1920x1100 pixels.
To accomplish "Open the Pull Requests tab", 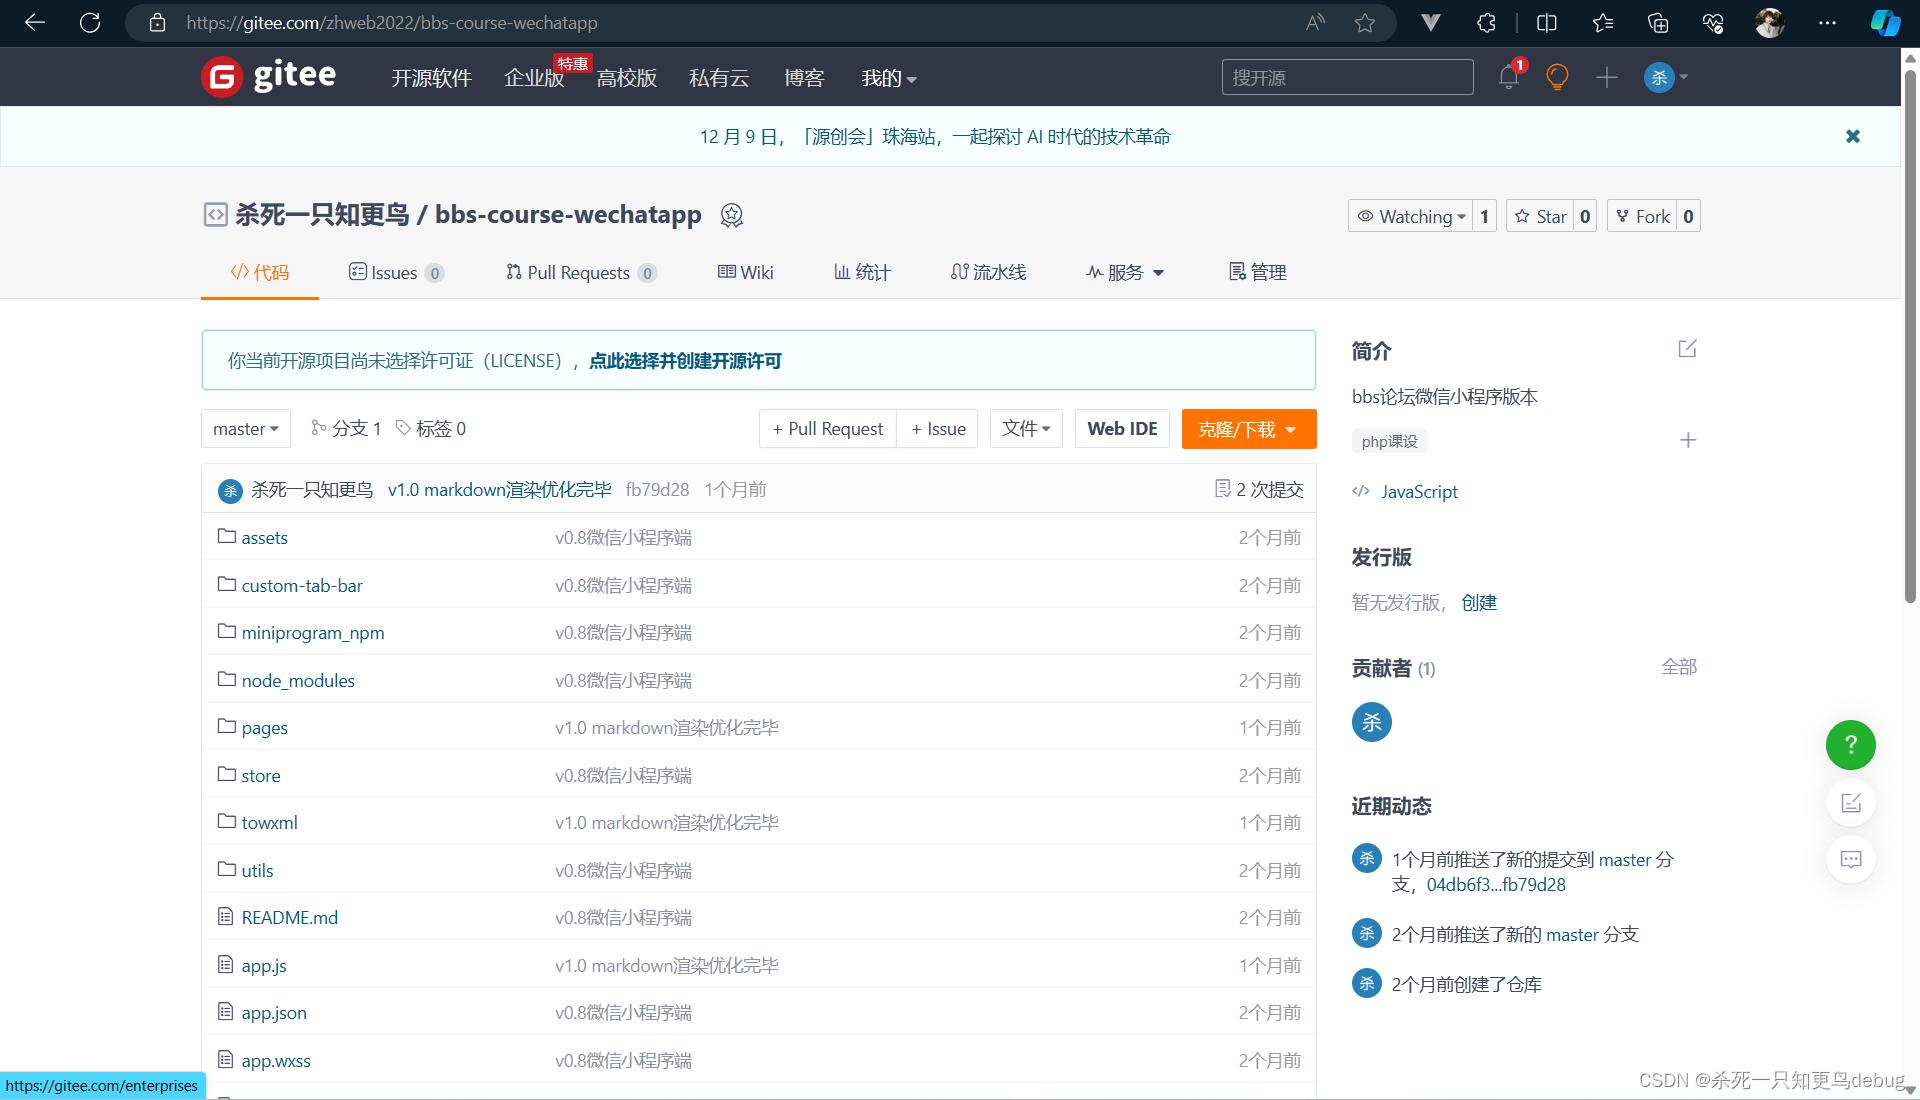I will pos(581,272).
